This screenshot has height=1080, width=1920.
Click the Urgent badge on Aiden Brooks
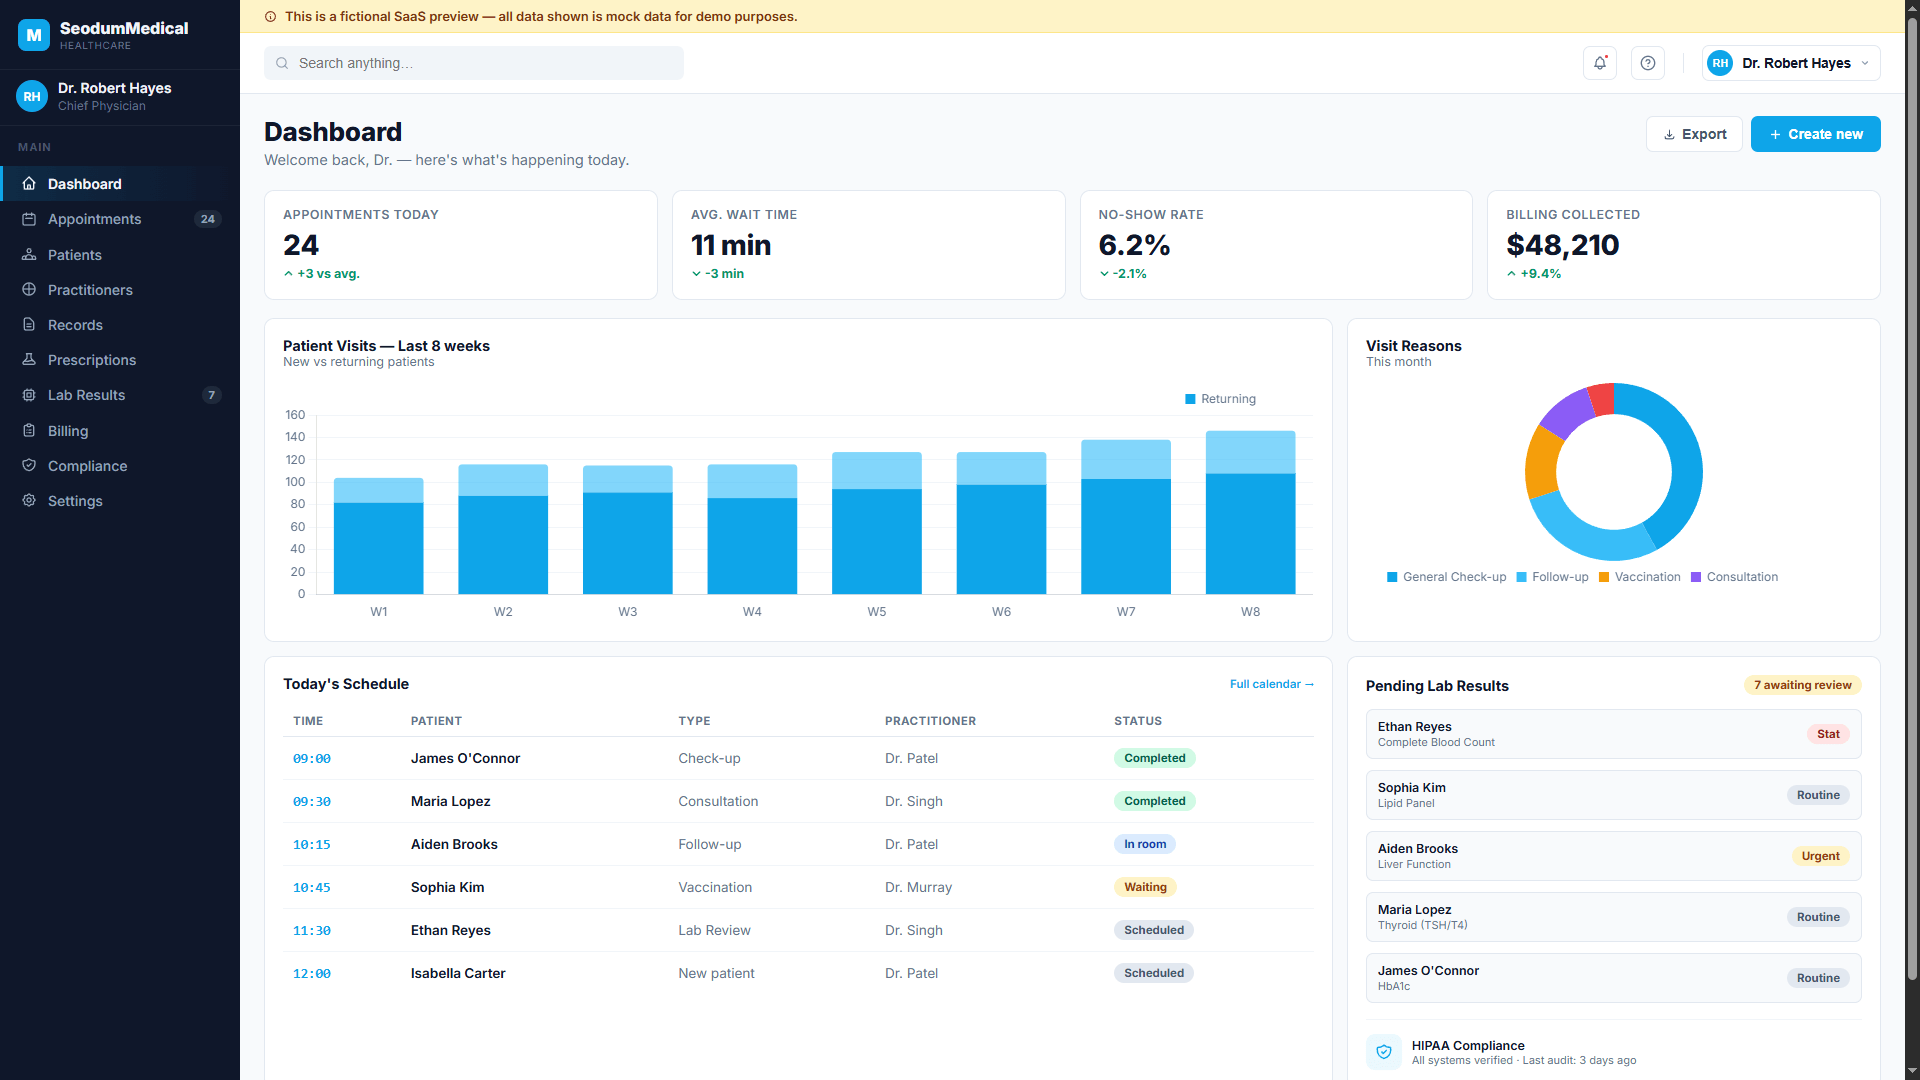[1821, 856]
